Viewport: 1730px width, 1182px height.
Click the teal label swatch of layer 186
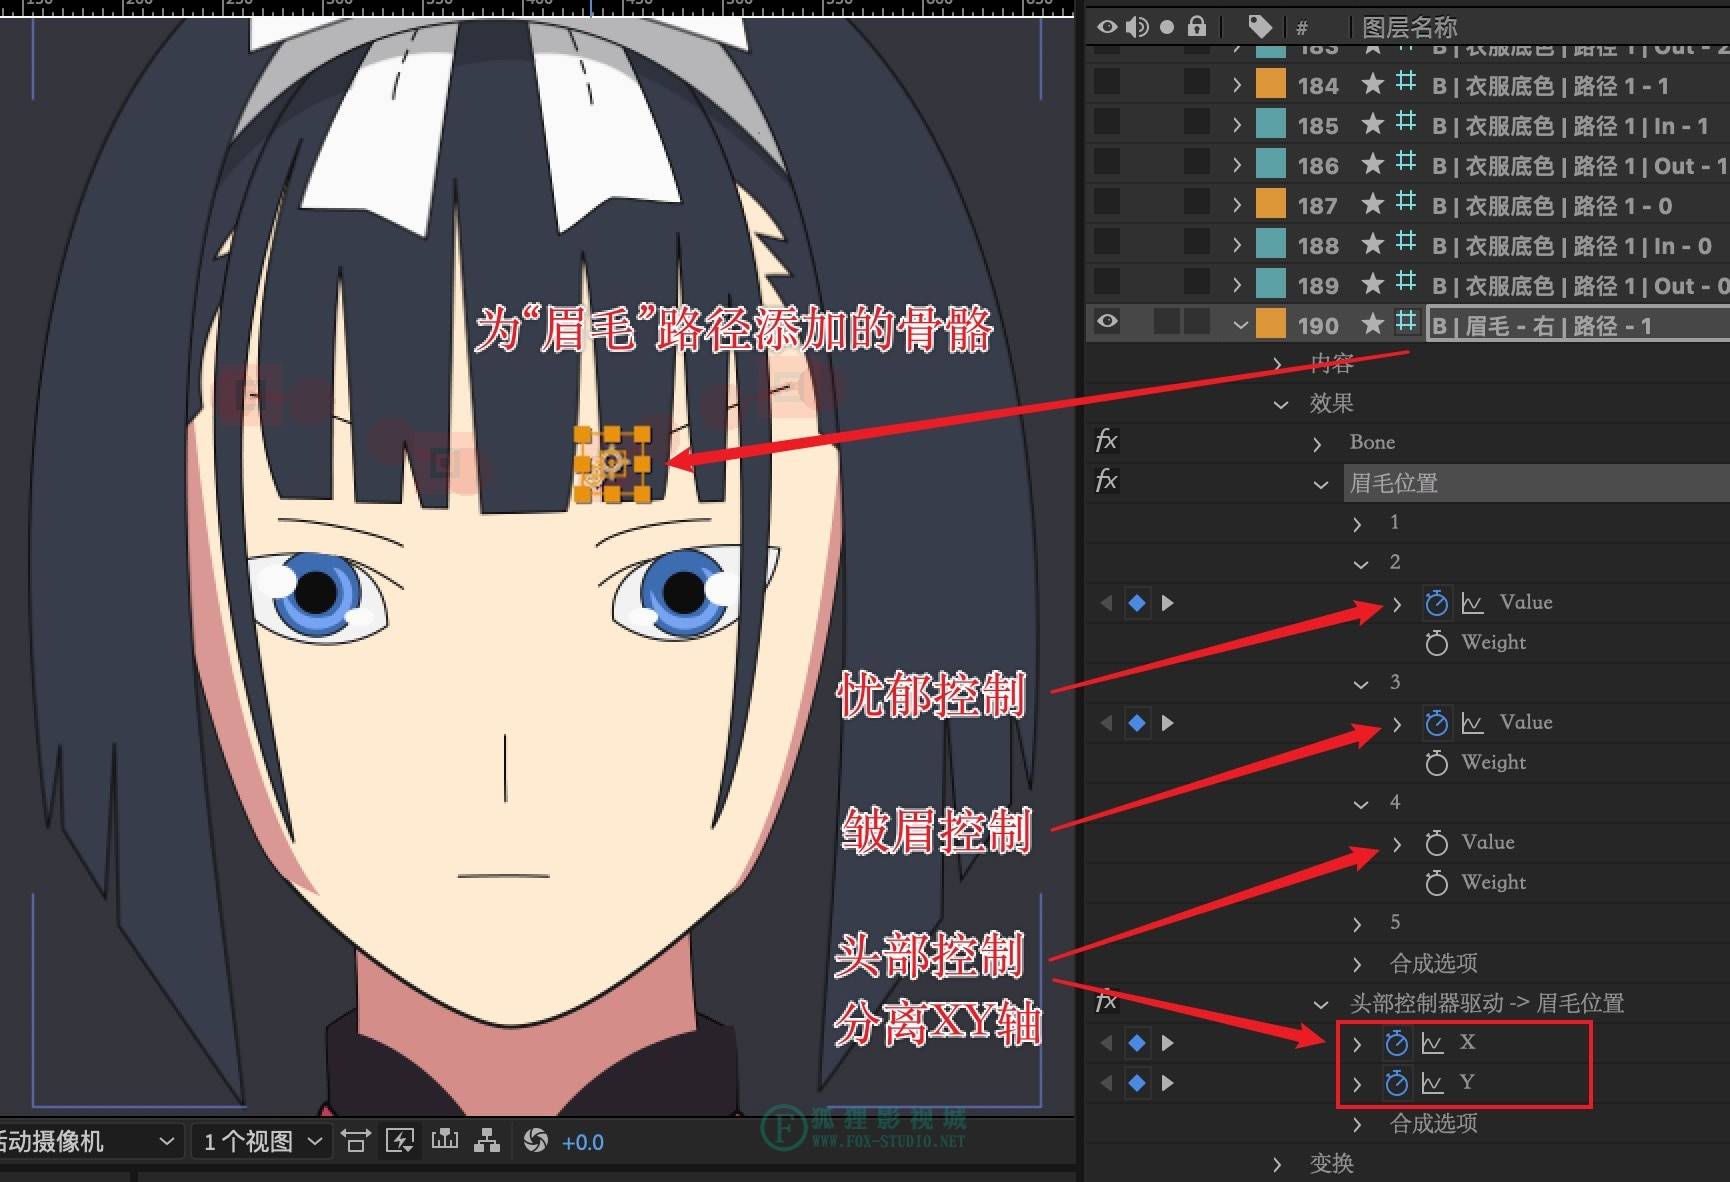tap(1270, 162)
